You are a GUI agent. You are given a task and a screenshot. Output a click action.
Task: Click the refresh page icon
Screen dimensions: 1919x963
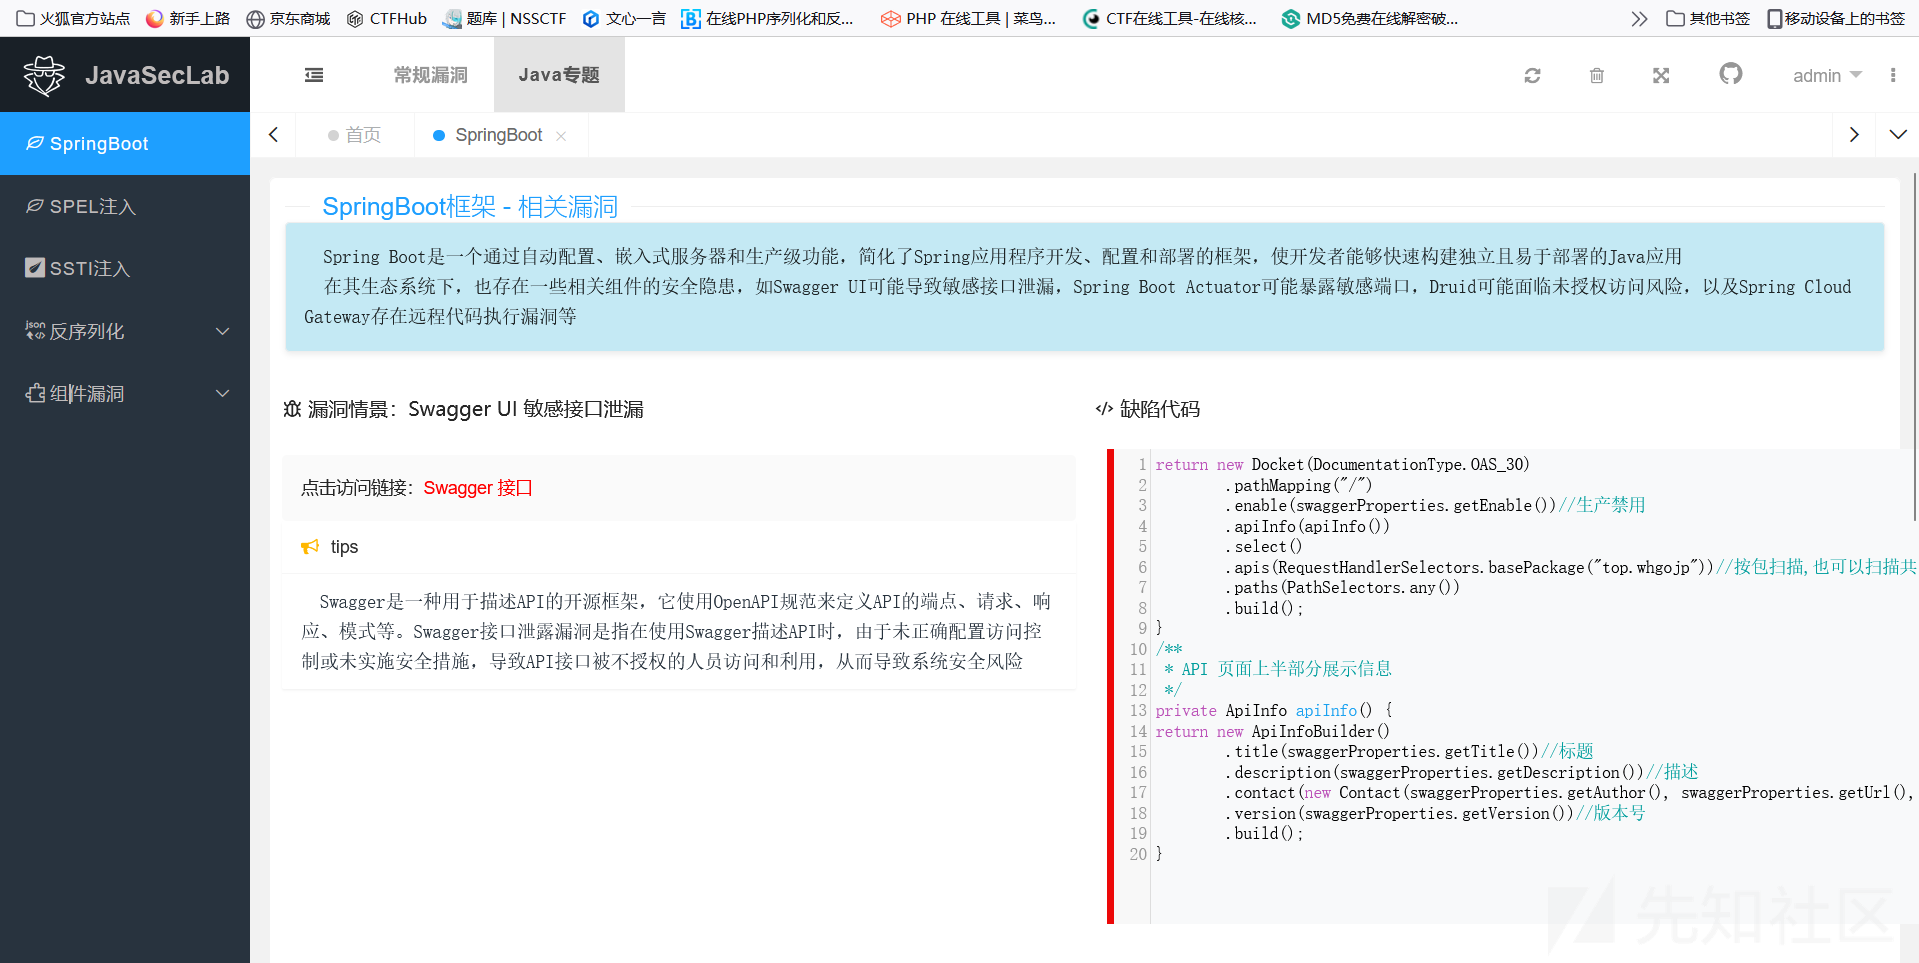1532,76
